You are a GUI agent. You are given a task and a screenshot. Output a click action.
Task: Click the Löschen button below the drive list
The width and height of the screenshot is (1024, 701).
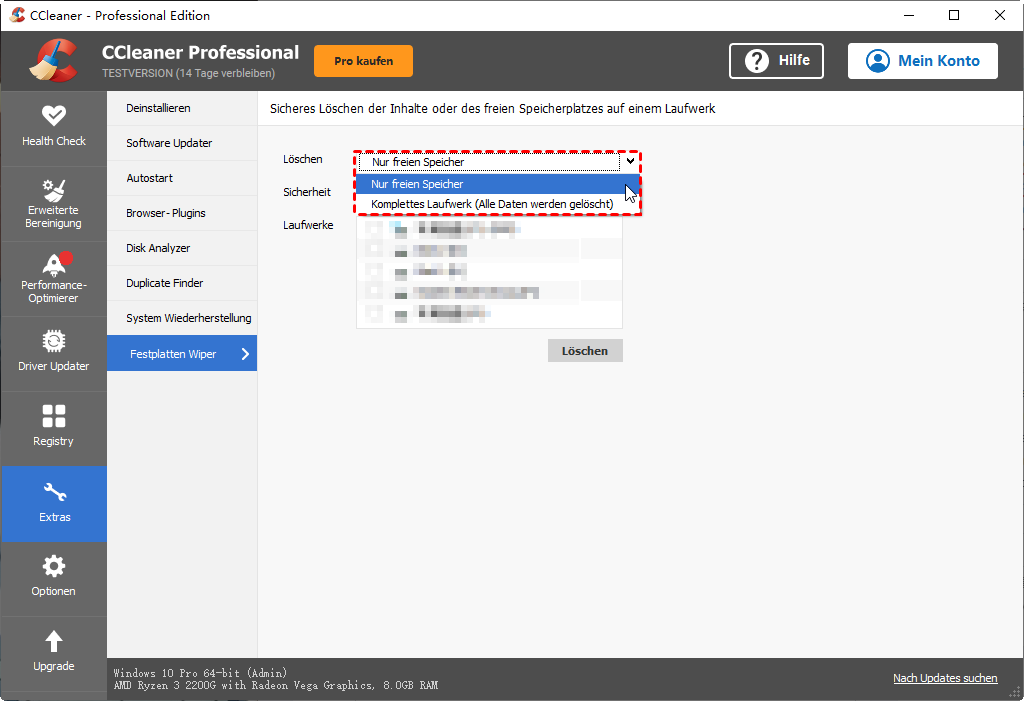click(585, 351)
